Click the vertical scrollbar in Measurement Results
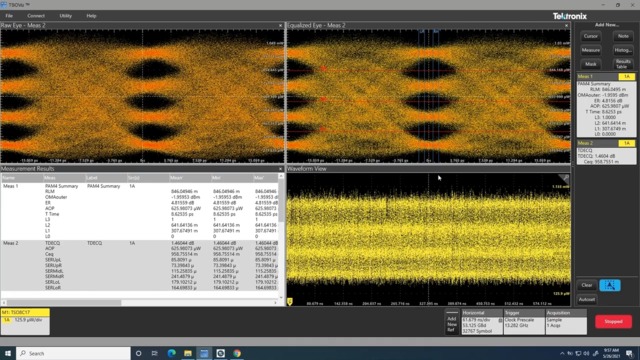The height and width of the screenshot is (360, 640). 281,200
